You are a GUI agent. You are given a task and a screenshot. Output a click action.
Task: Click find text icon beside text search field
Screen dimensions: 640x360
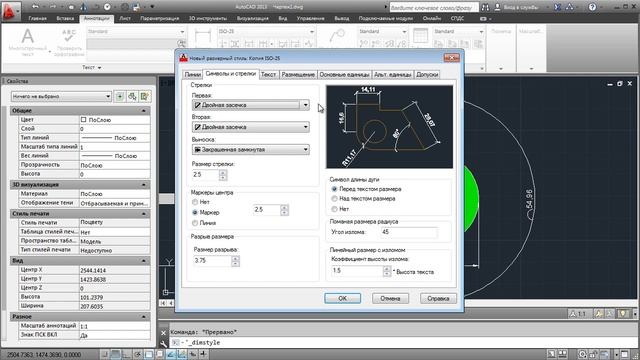point(182,43)
